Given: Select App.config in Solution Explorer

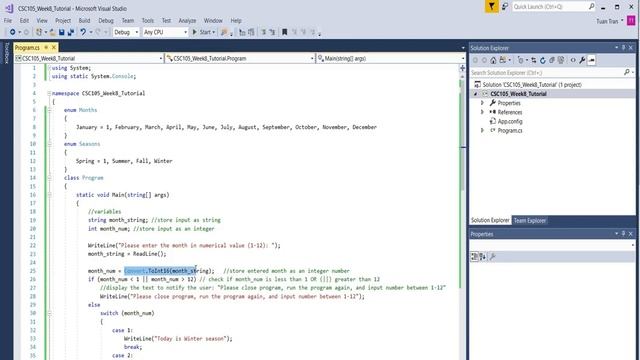Looking at the screenshot, I should tap(510, 121).
